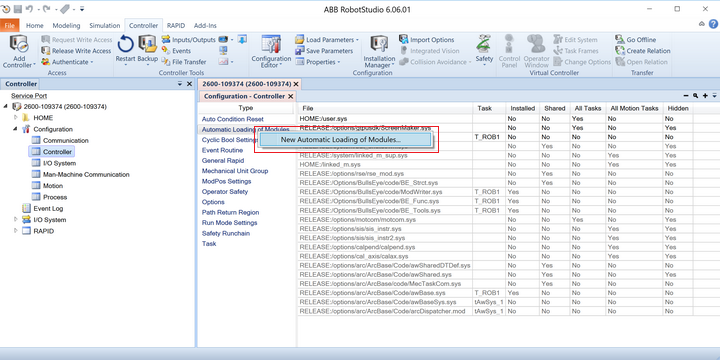This screenshot has width=720, height=360.
Task: Open the Events tool
Action: click(176, 51)
